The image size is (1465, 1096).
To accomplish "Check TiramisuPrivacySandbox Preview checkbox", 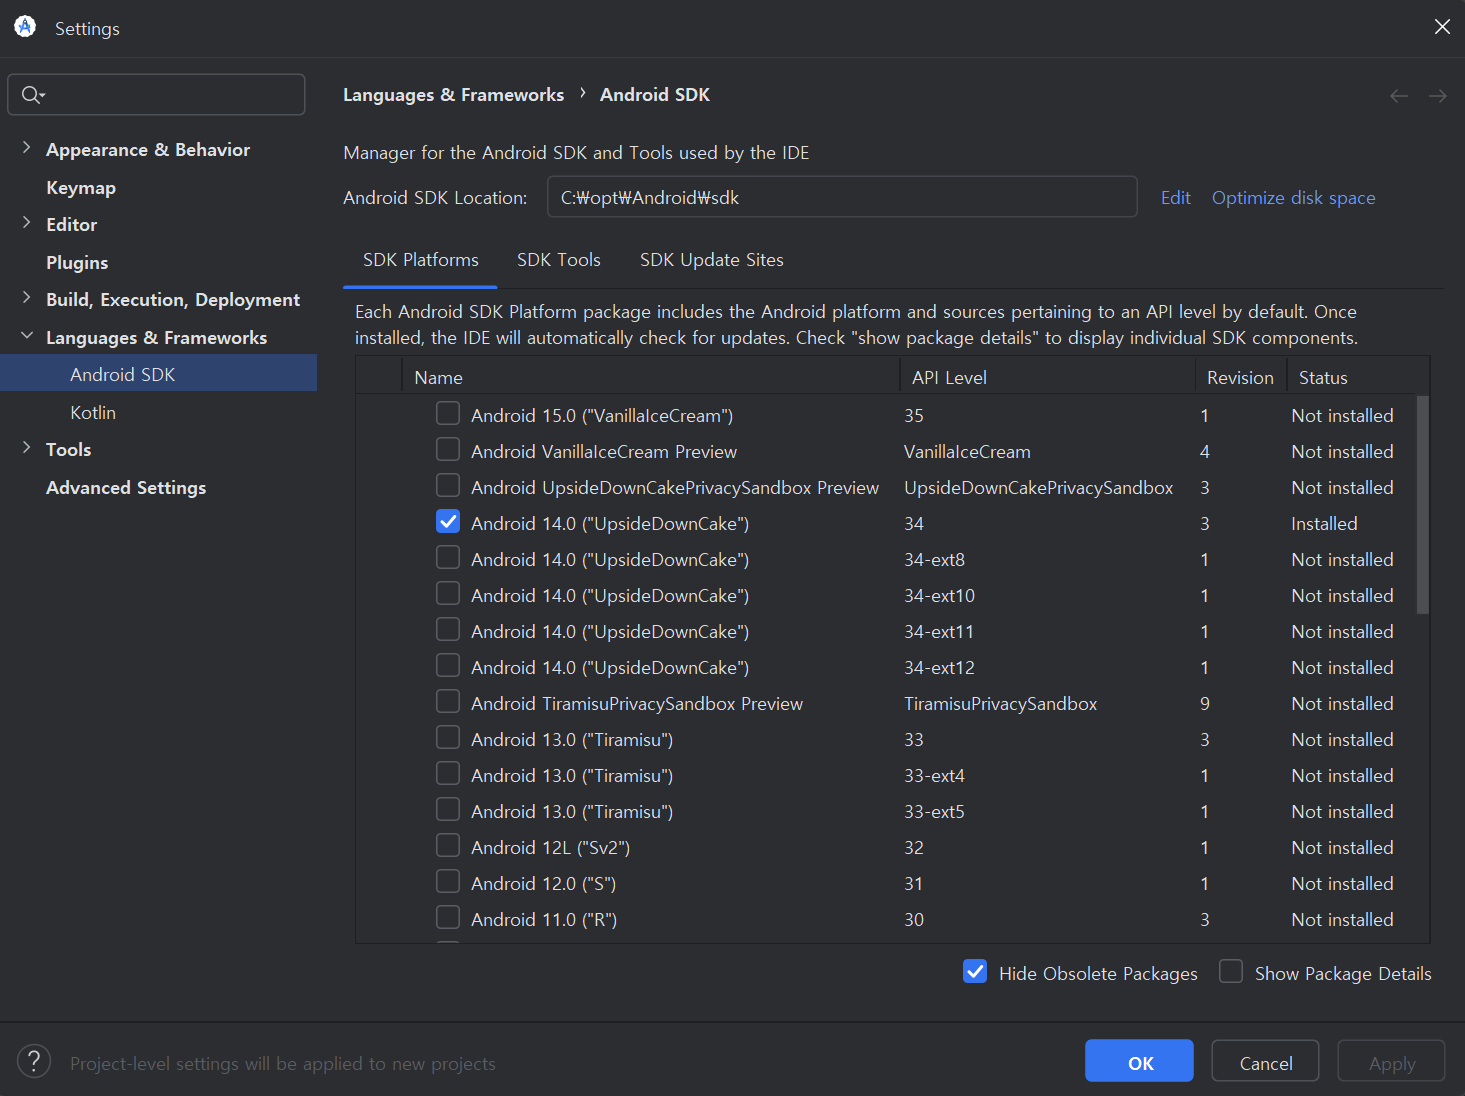I will pos(448,701).
